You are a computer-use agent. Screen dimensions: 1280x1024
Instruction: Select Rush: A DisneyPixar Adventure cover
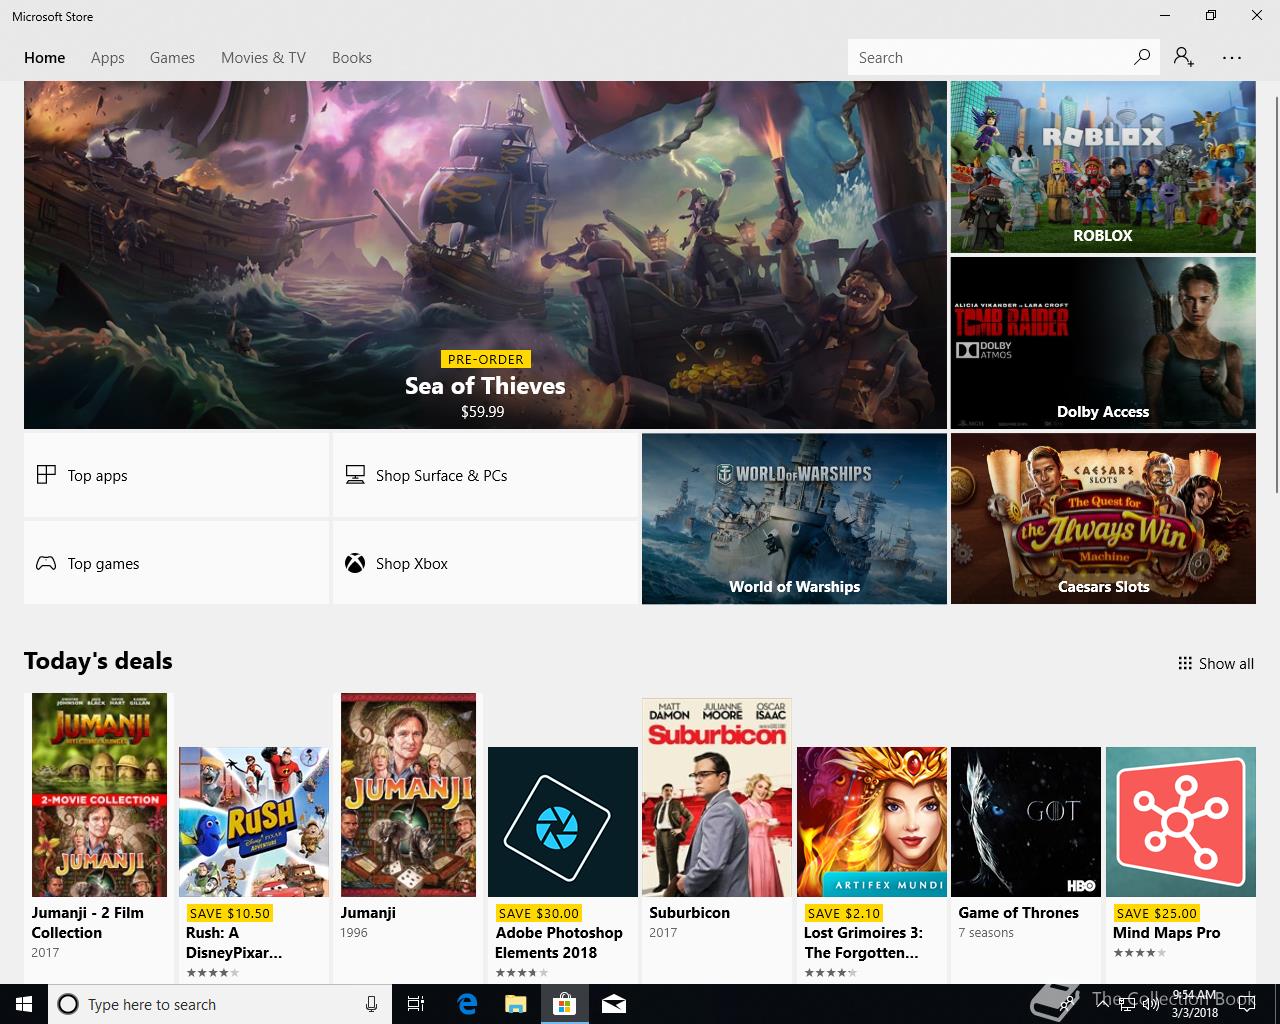(254, 822)
